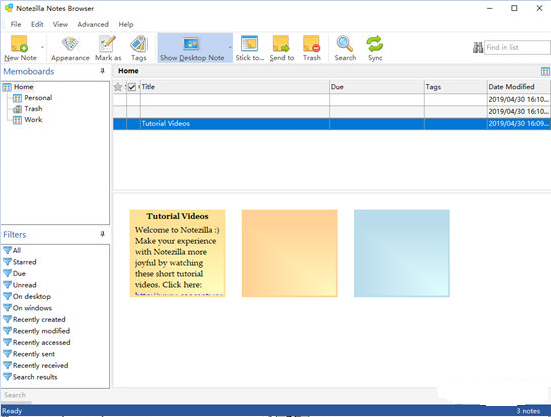Apply the Search results filter

click(31, 377)
